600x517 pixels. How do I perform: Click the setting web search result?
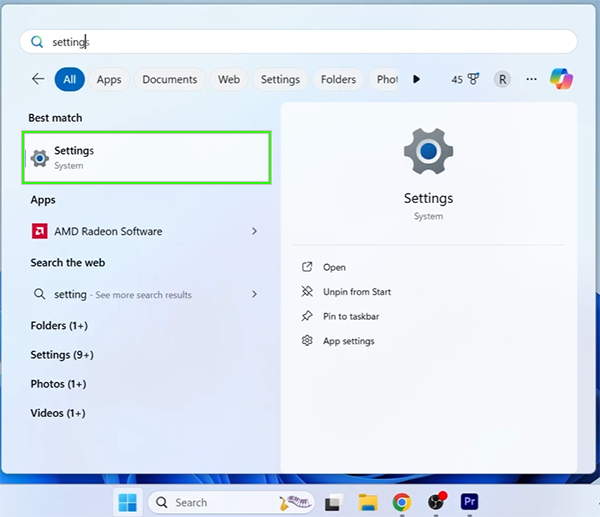tap(145, 294)
